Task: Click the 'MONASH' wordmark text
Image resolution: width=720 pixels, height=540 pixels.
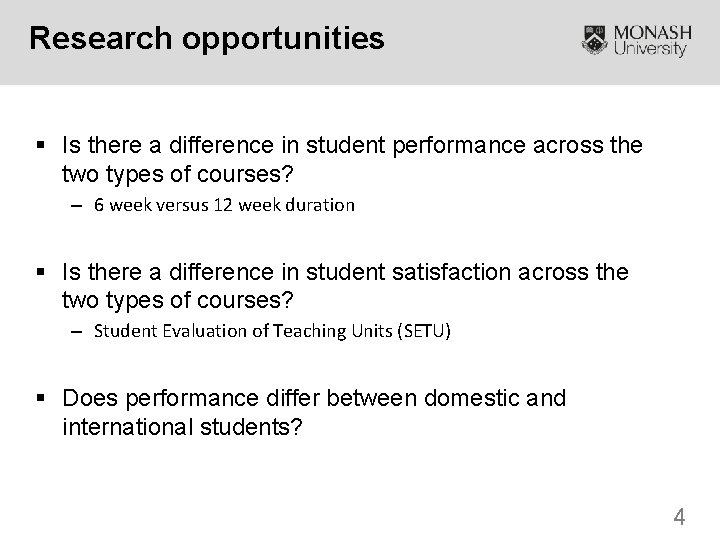Action: point(652,30)
